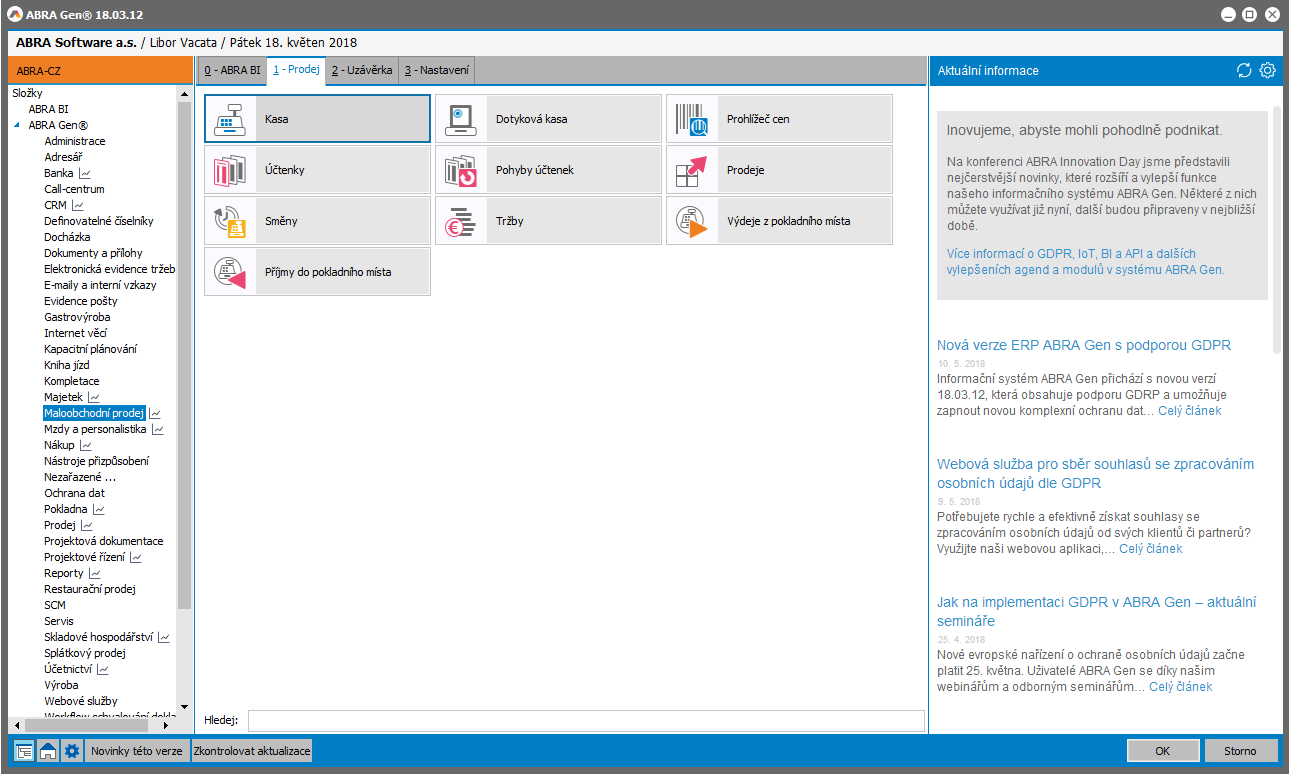Select Splátkový prodej in the tree

coord(85,653)
